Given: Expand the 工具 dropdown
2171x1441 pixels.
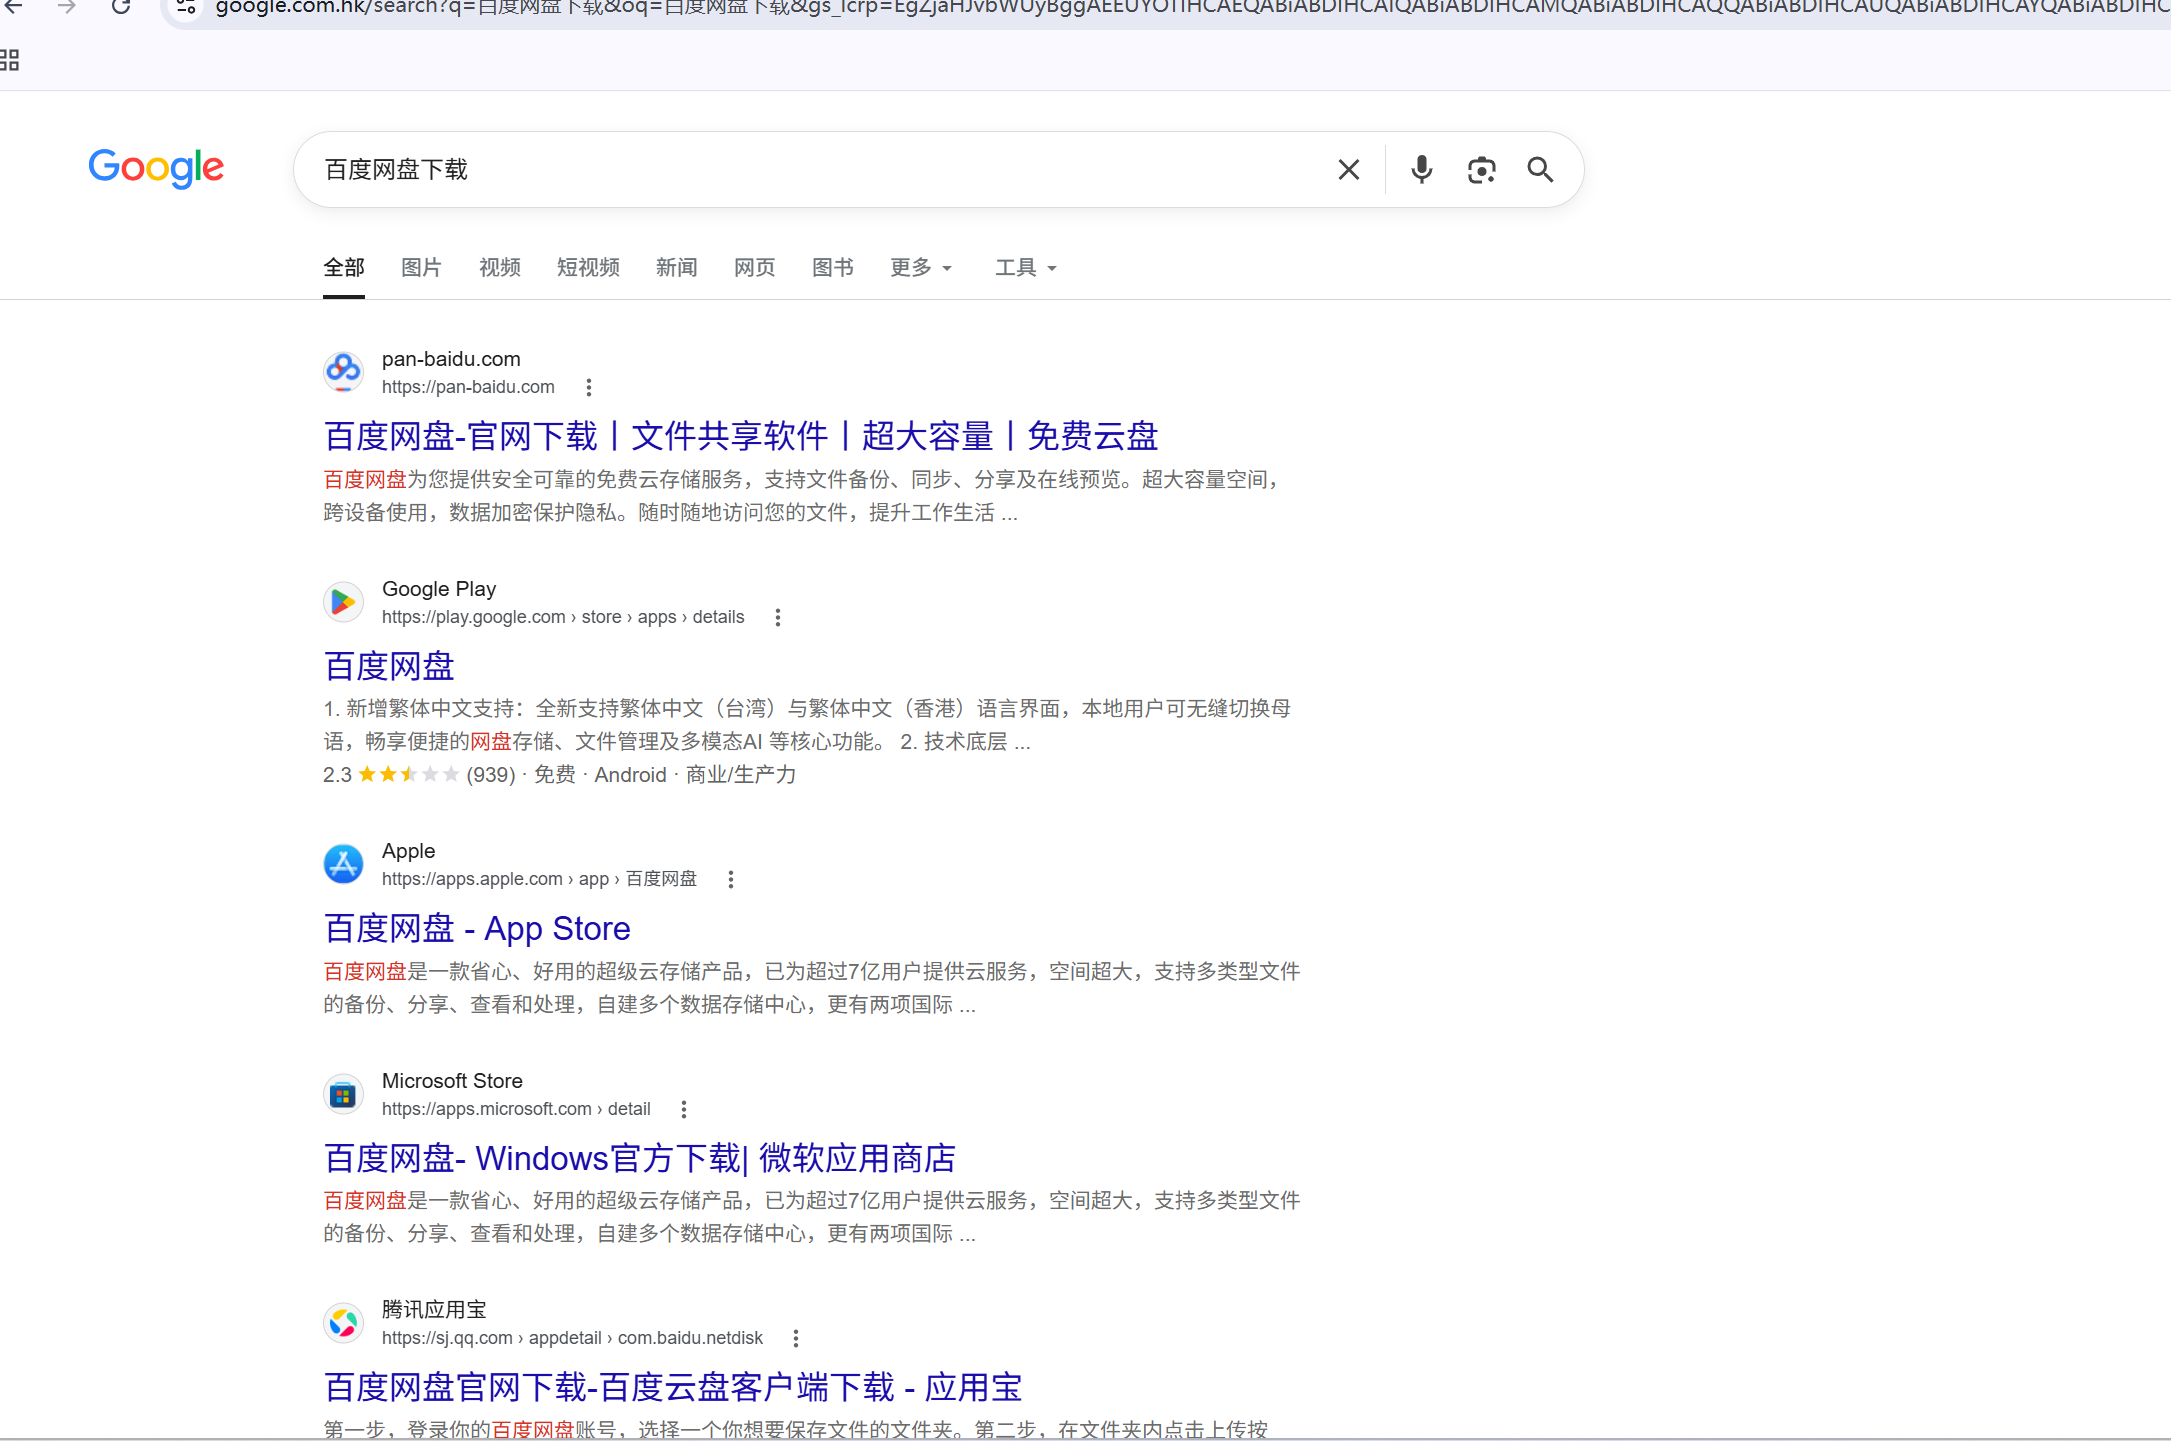Looking at the screenshot, I should pyautogui.click(x=1026, y=268).
